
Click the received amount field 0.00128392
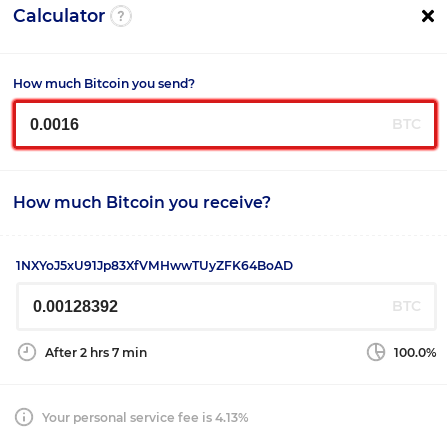pyautogui.click(x=226, y=306)
